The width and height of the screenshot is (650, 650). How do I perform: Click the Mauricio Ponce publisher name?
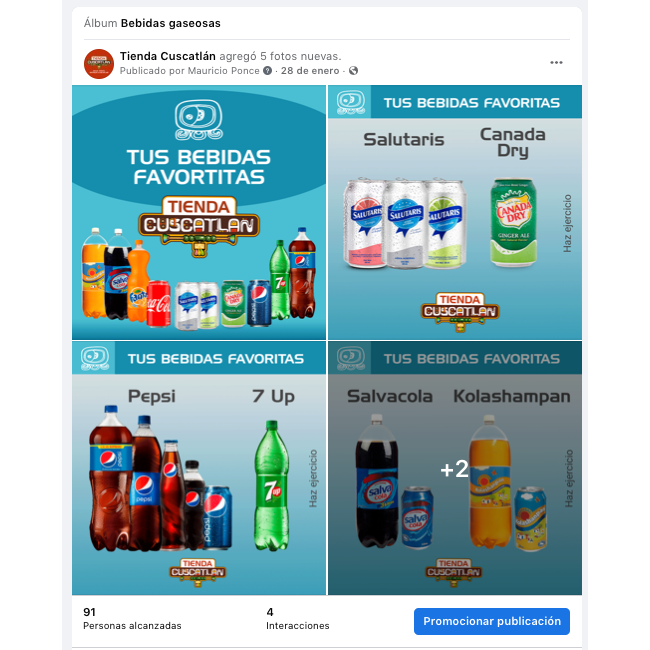(223, 71)
